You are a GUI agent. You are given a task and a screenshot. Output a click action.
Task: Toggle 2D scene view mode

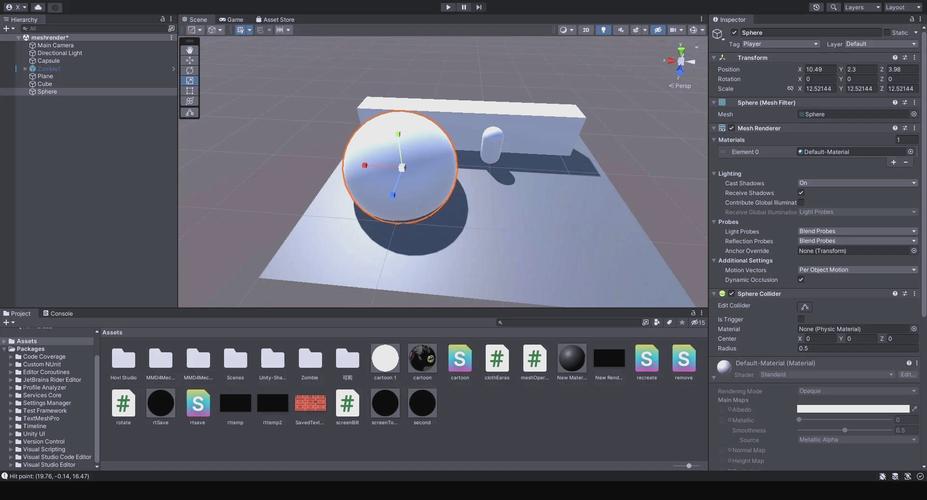tap(585, 30)
